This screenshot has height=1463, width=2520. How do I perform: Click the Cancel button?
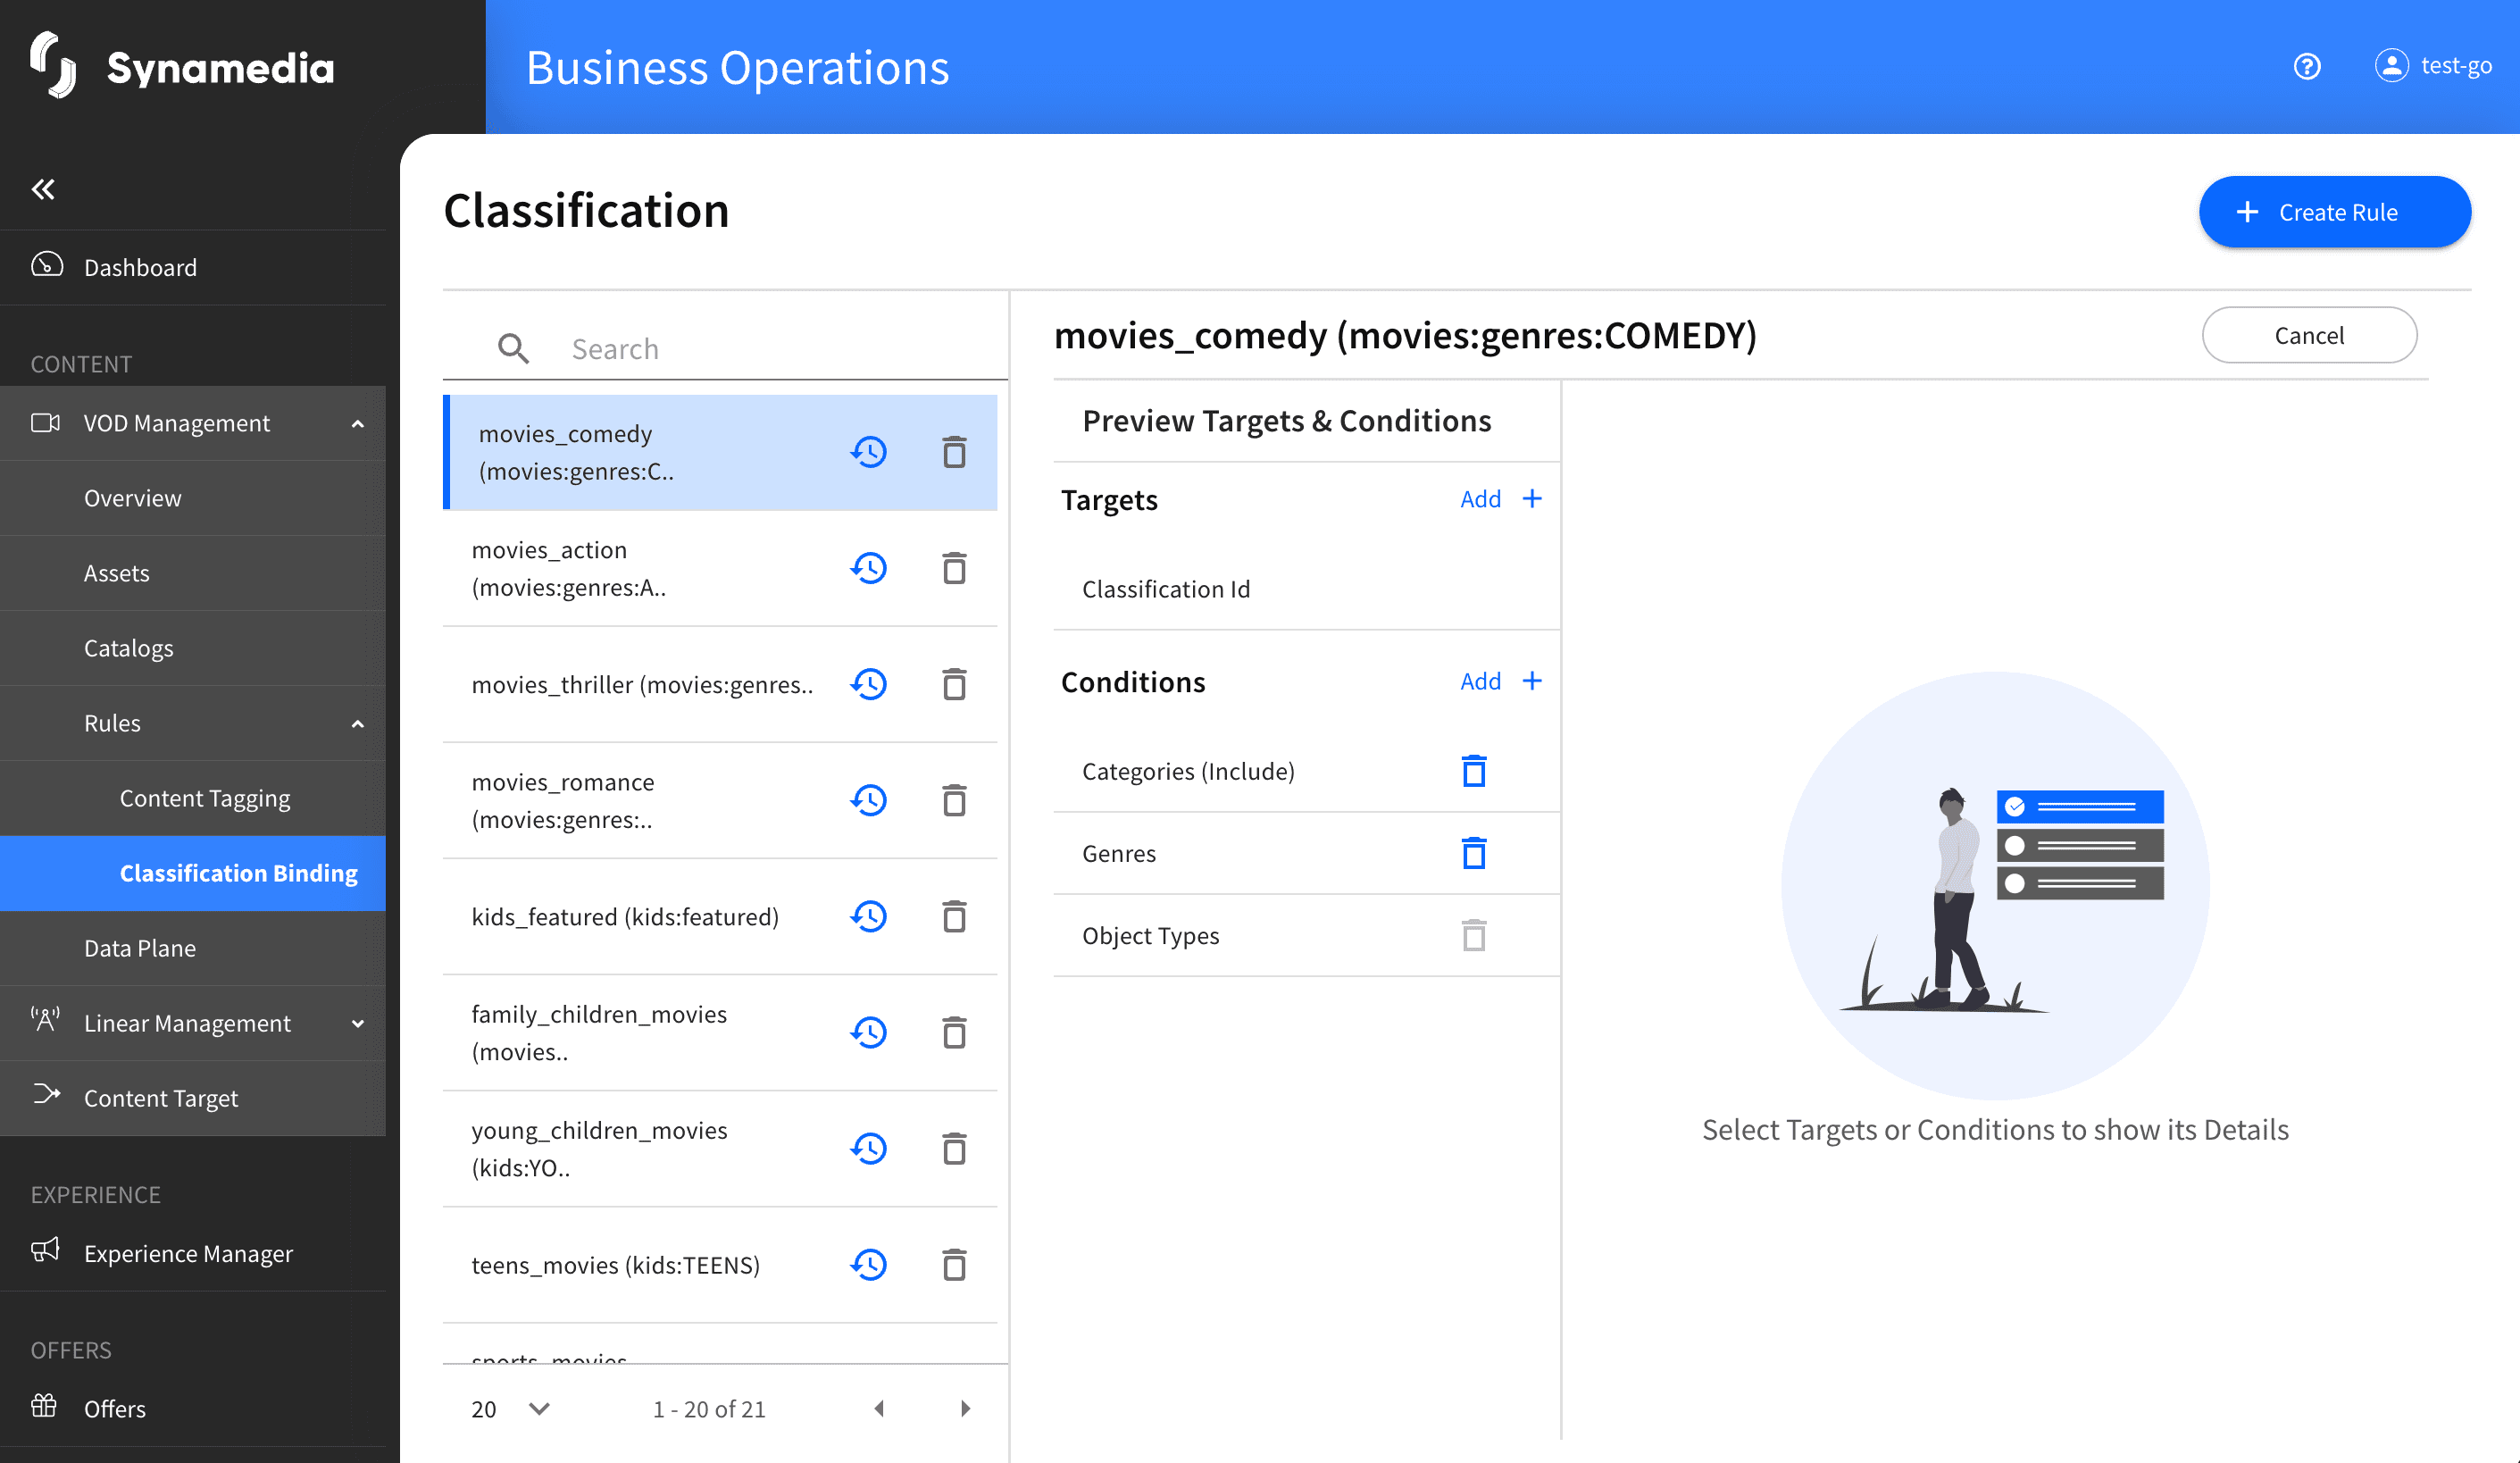point(2309,335)
